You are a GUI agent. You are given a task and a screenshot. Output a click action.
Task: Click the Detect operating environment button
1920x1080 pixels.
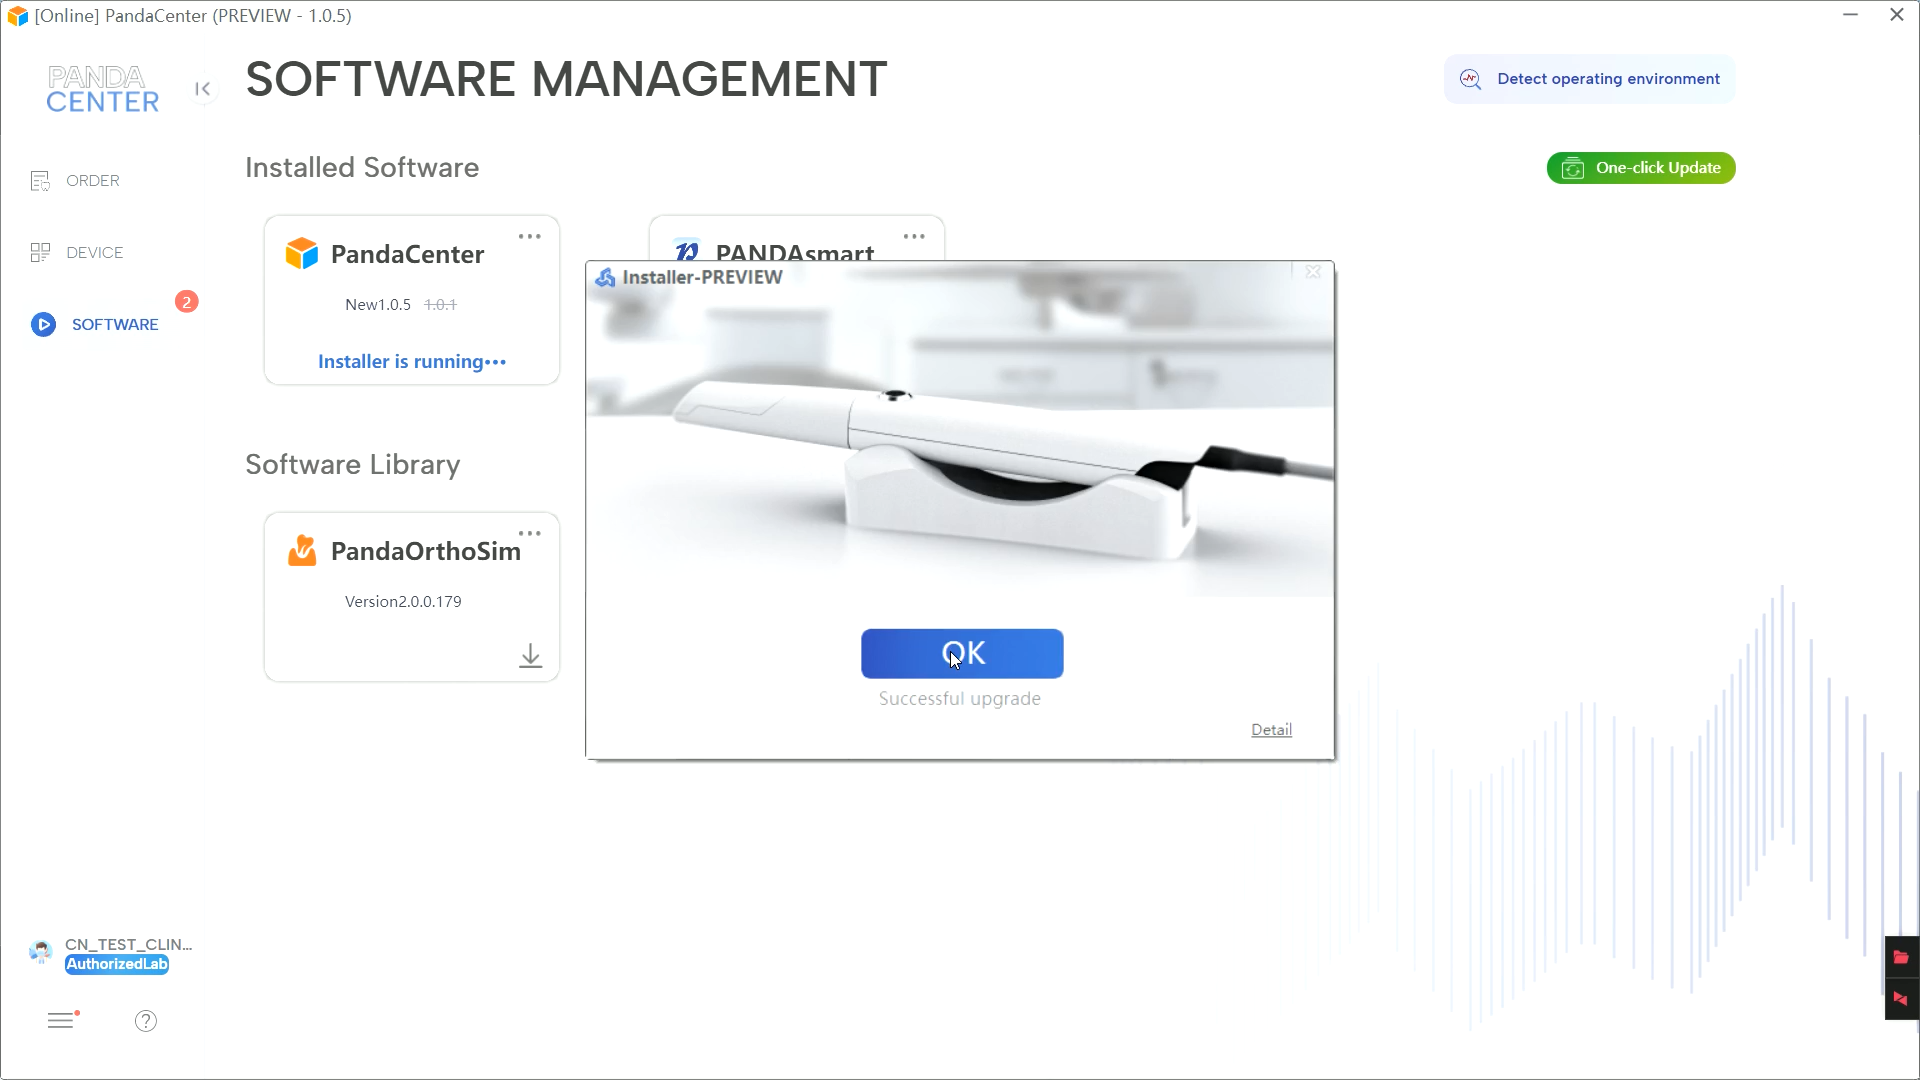(1589, 79)
